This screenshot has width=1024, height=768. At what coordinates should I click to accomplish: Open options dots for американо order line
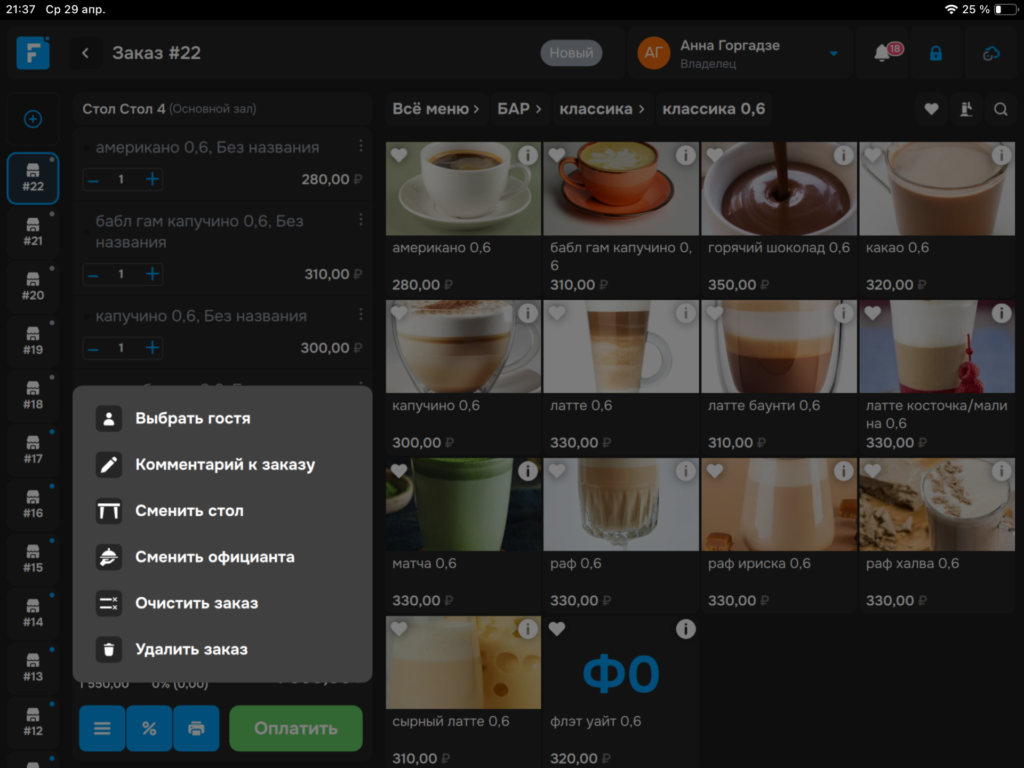360,146
